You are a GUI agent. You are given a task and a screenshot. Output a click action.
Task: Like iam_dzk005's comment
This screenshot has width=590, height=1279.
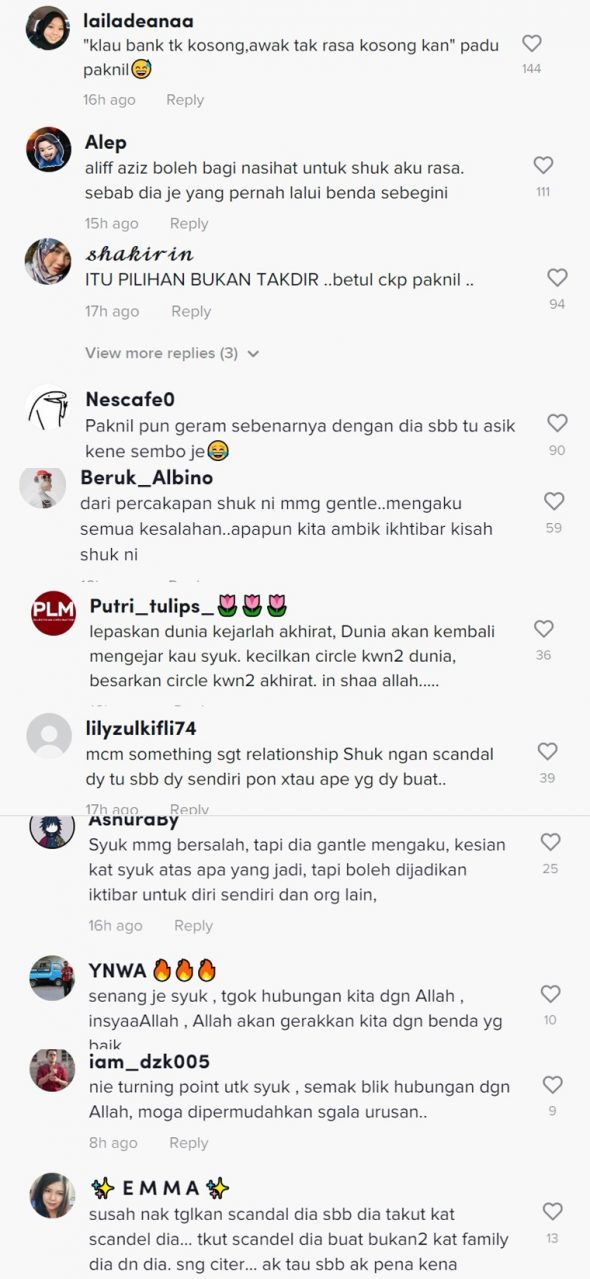pos(552,1085)
